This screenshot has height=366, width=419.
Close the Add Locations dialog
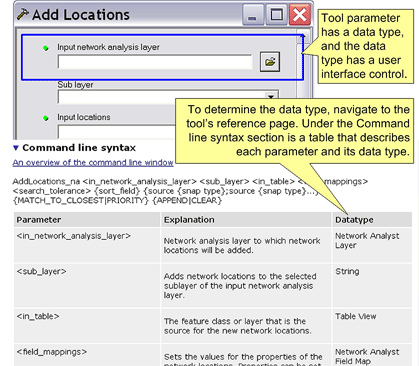(x=299, y=15)
